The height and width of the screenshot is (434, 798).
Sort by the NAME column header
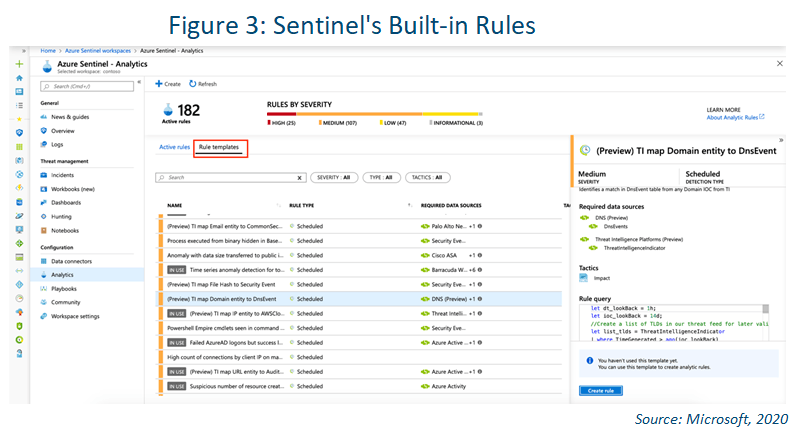point(175,206)
